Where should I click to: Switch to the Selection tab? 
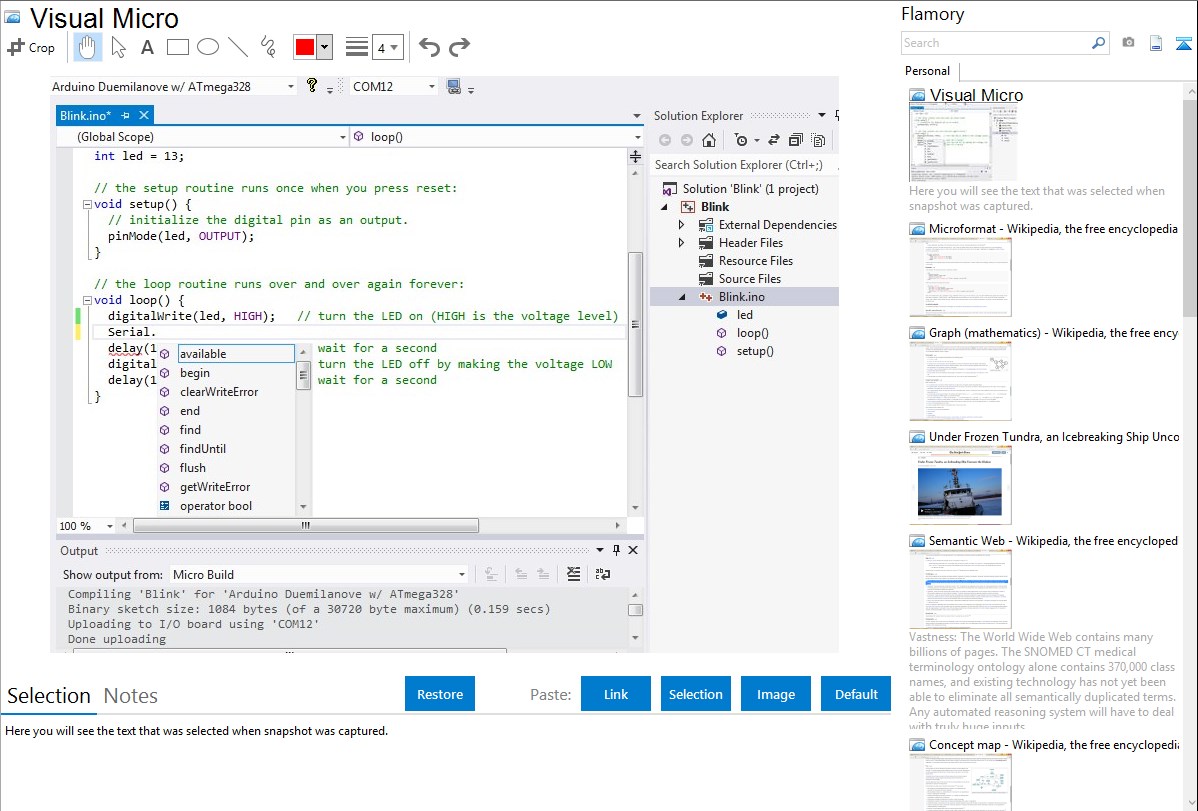click(x=49, y=696)
